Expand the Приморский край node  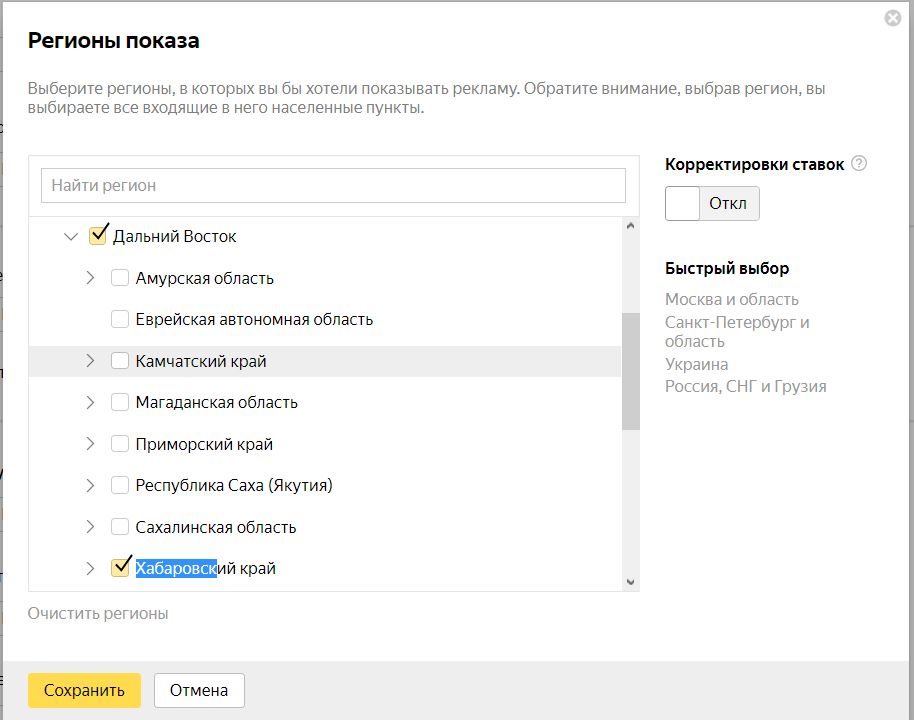pos(90,444)
